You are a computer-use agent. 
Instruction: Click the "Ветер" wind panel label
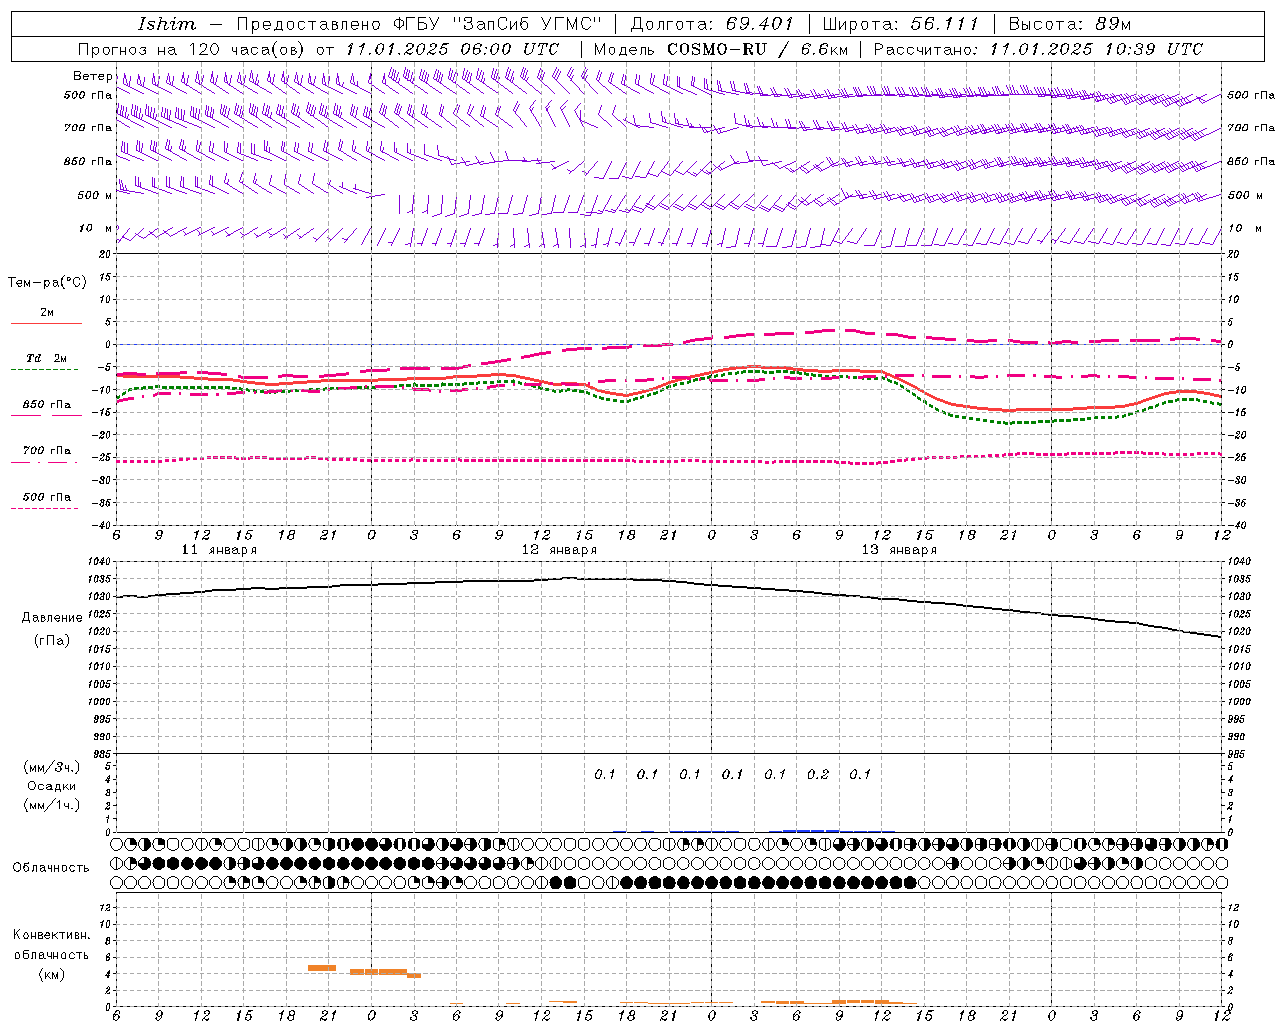tap(92, 76)
